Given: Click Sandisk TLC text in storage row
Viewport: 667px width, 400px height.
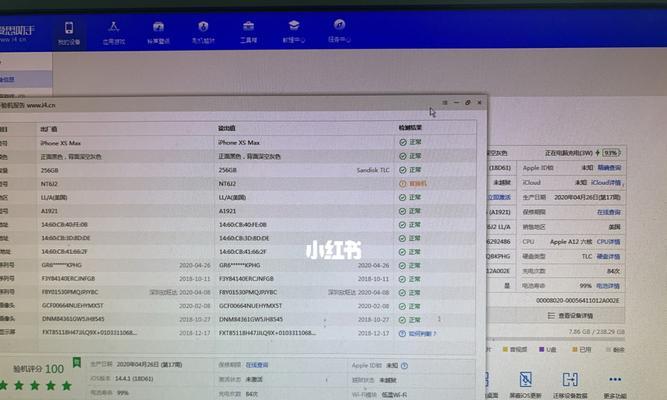Looking at the screenshot, I should click(373, 170).
